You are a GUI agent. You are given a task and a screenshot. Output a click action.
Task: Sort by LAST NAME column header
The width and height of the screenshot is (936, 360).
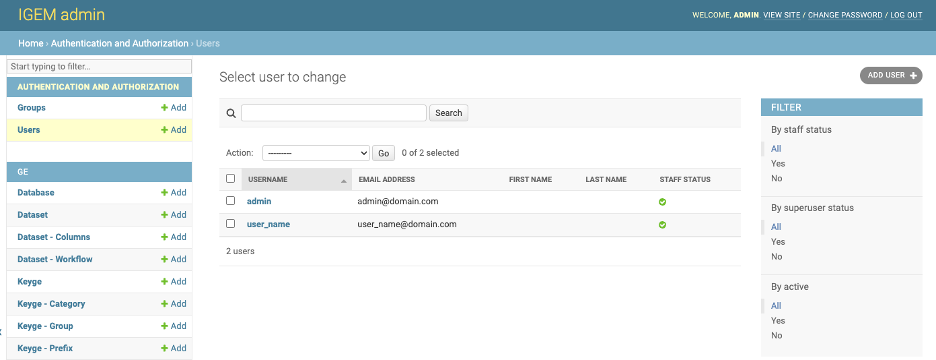(x=606, y=179)
